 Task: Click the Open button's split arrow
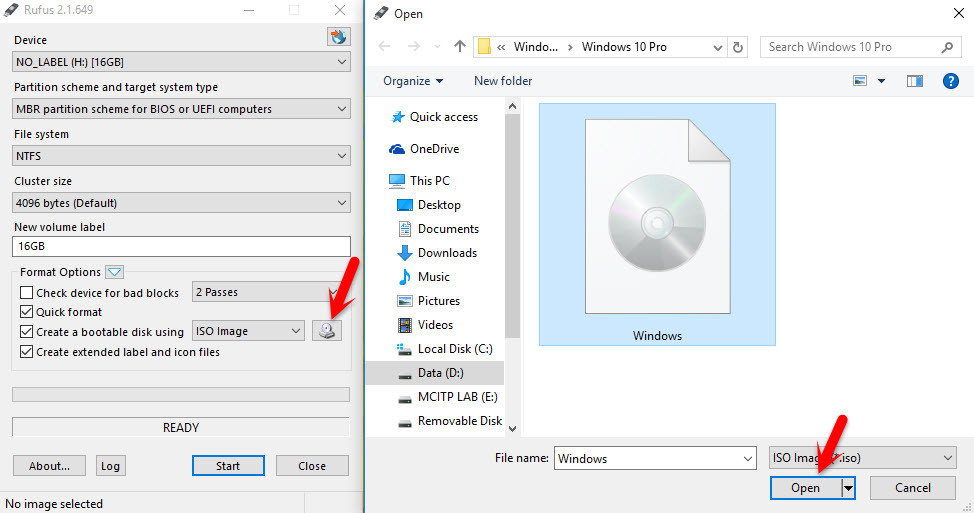click(x=849, y=488)
